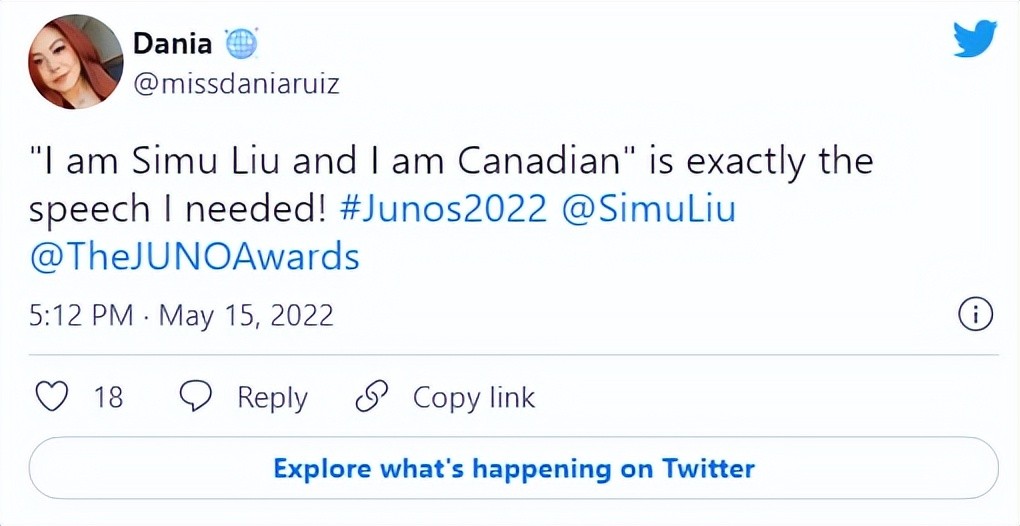Click the reply speech bubble icon
The width and height of the screenshot is (1020, 526).
[x=195, y=397]
